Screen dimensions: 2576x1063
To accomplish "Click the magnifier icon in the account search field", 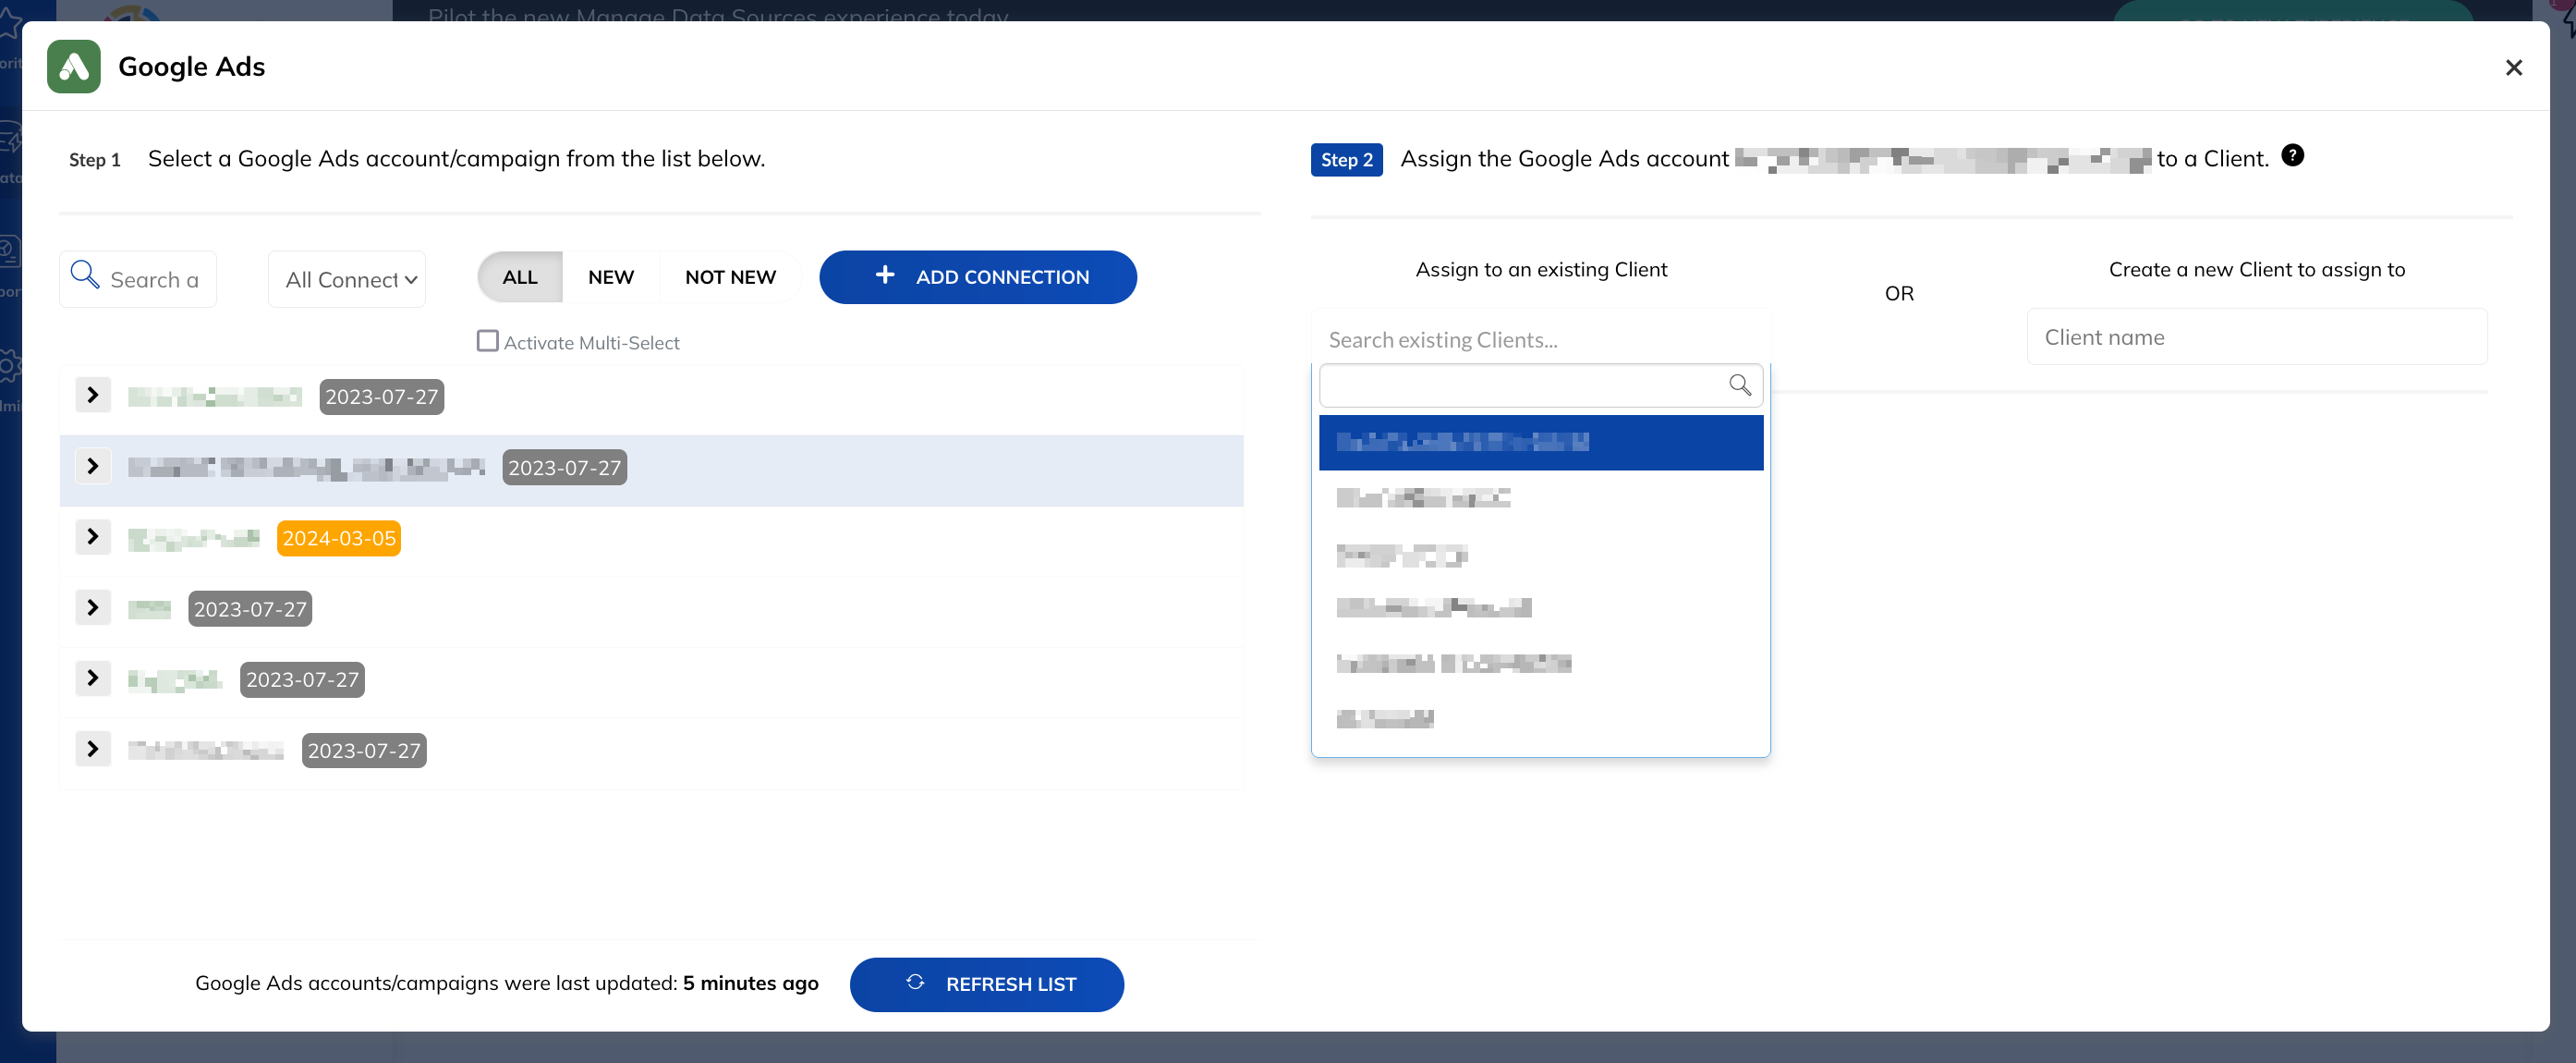I will [86, 276].
